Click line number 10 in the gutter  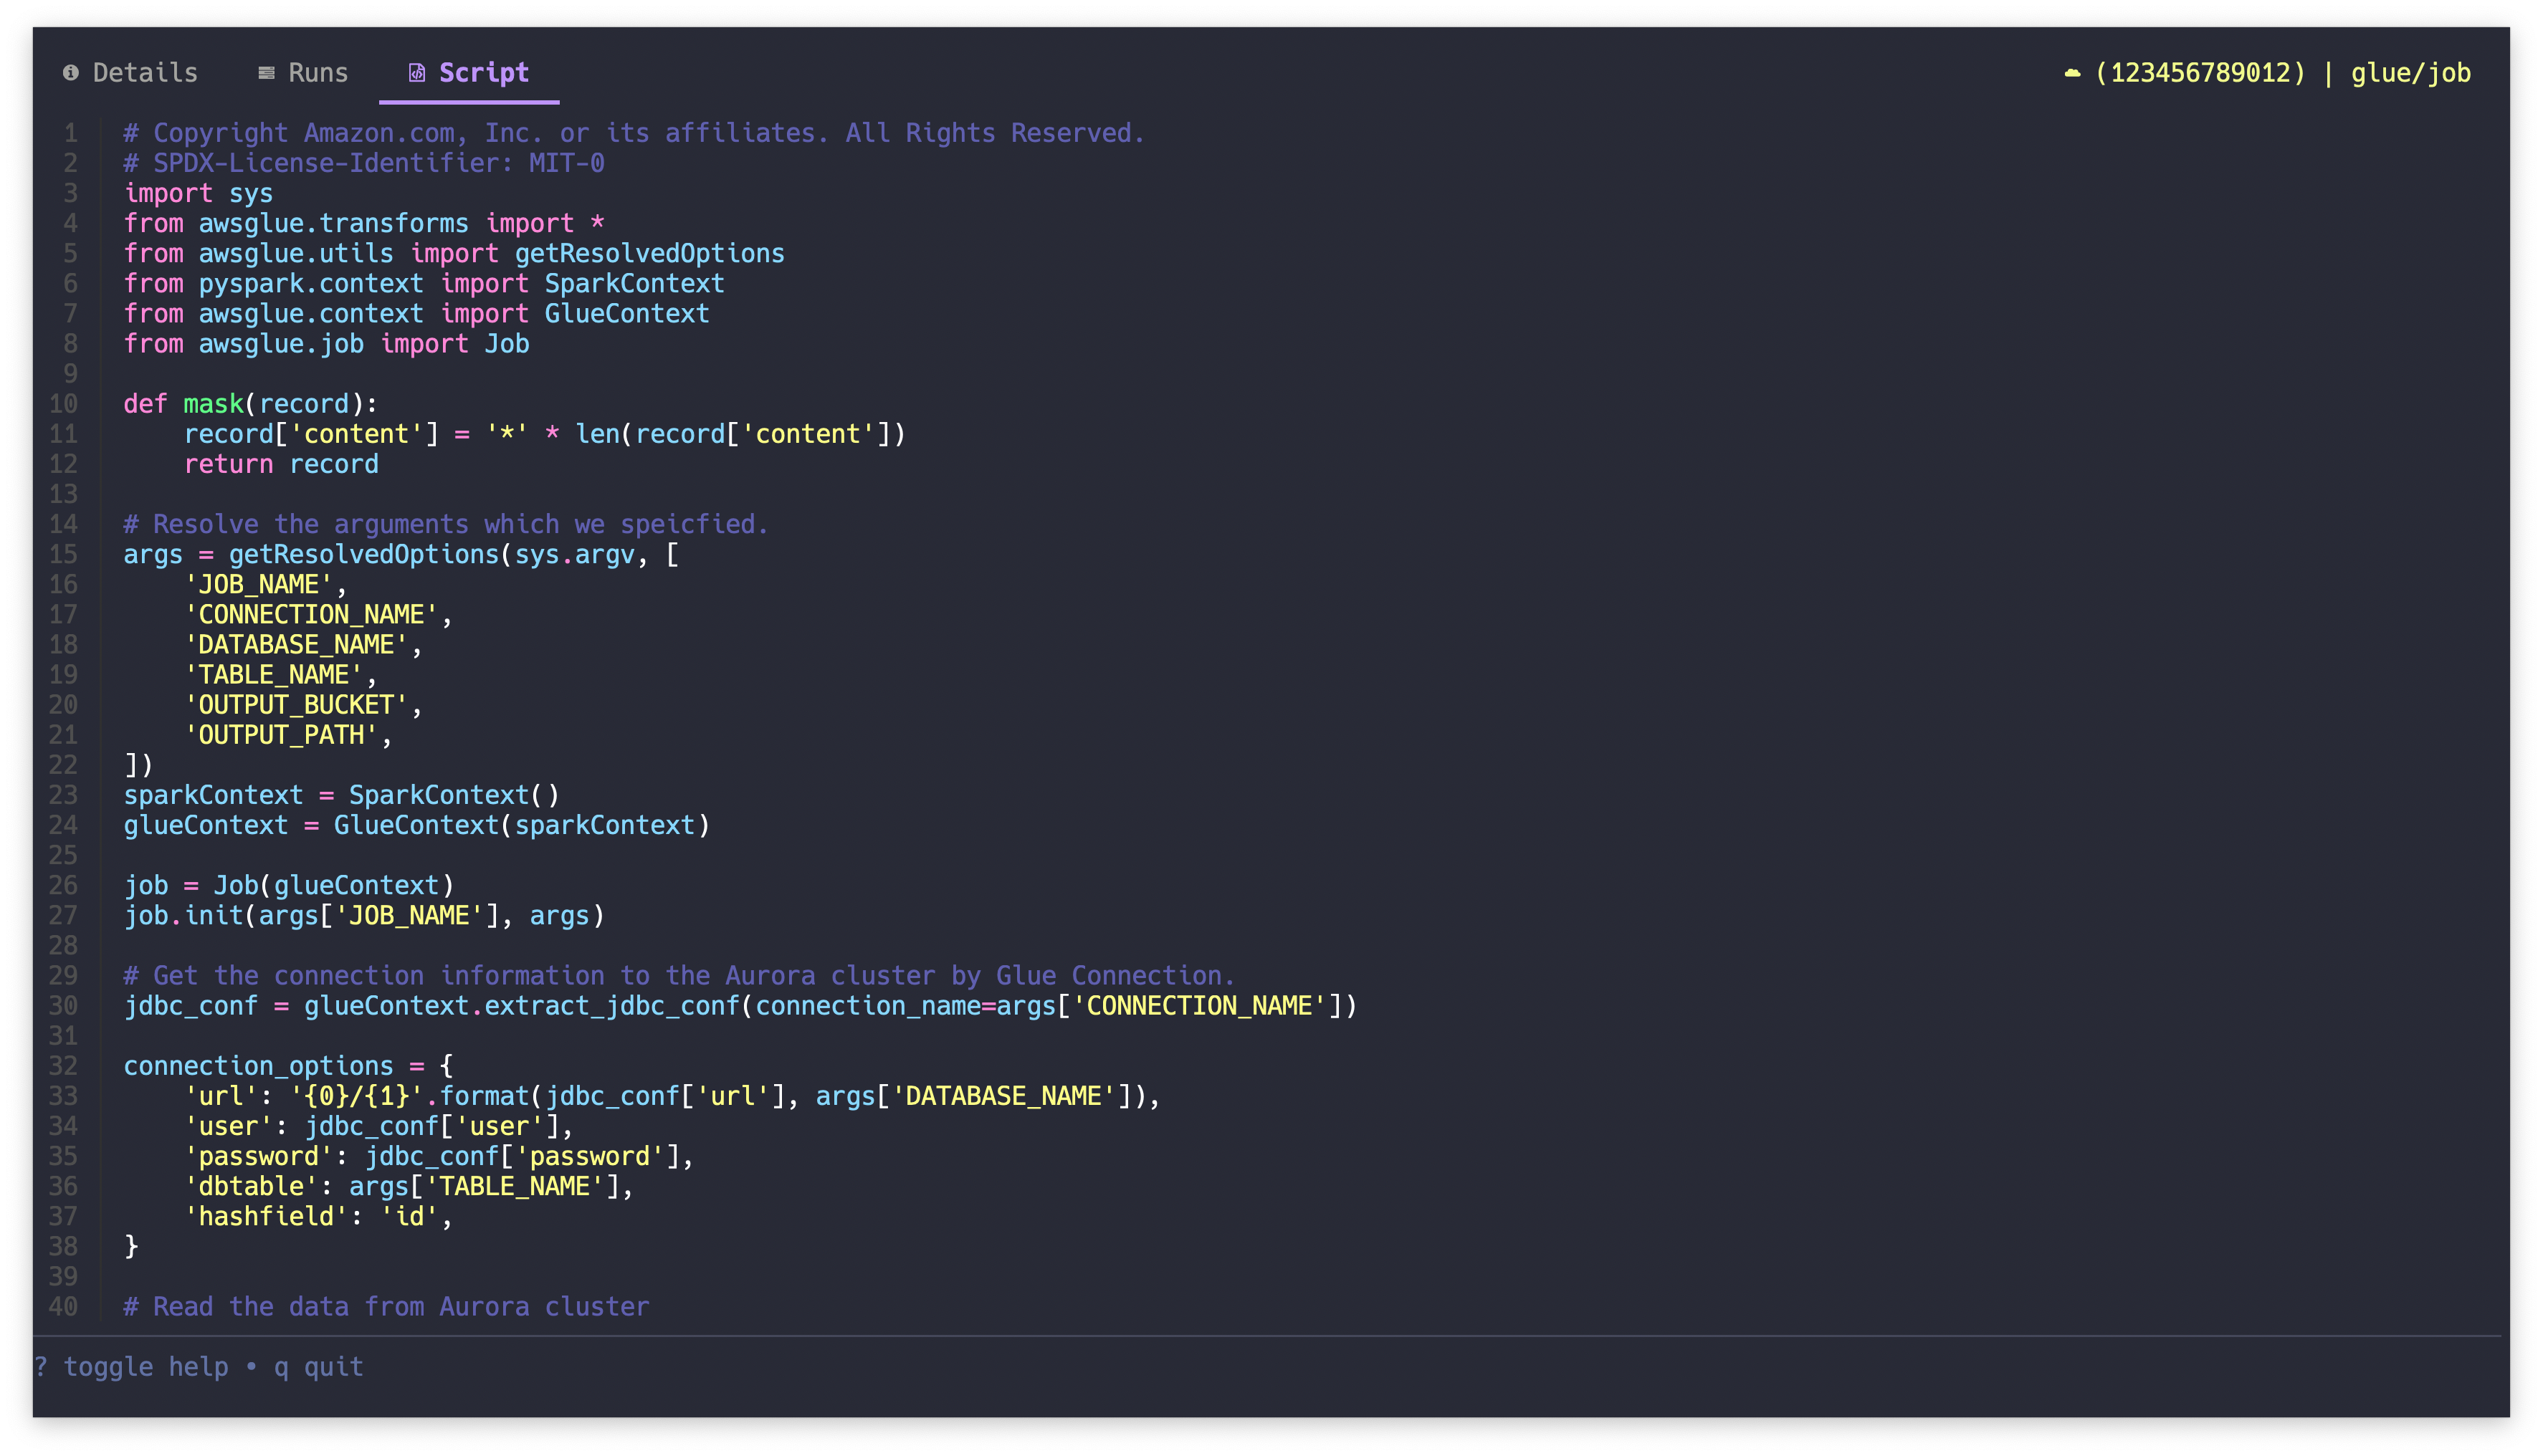(63, 404)
